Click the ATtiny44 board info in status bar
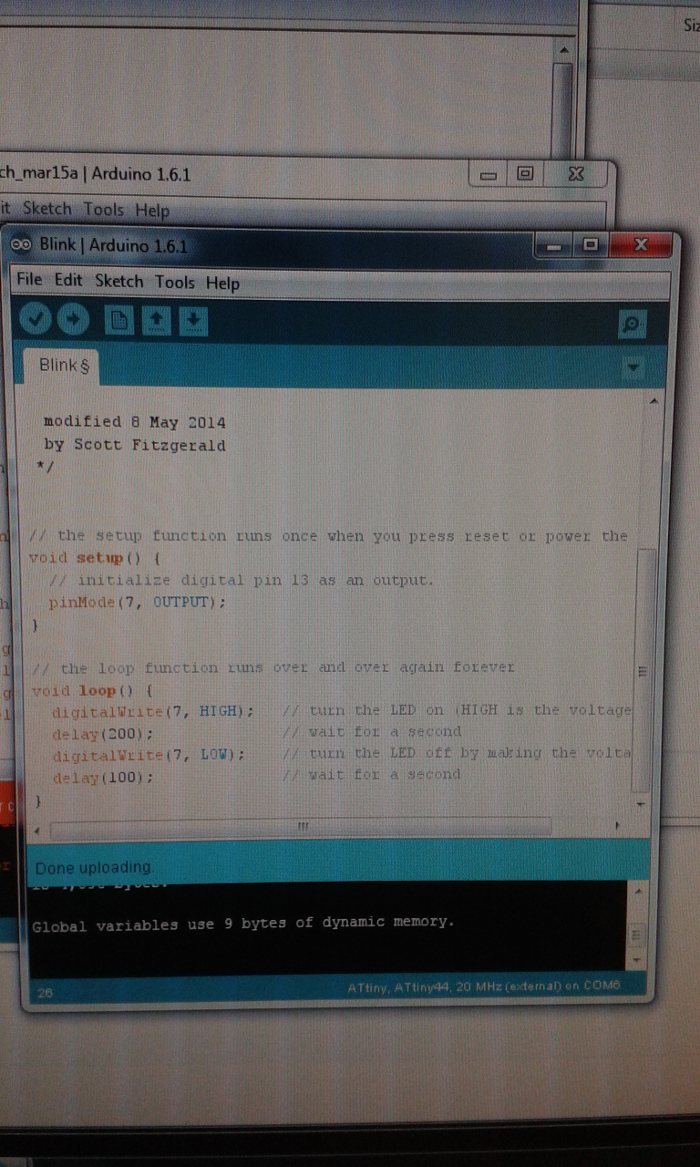 coord(484,988)
